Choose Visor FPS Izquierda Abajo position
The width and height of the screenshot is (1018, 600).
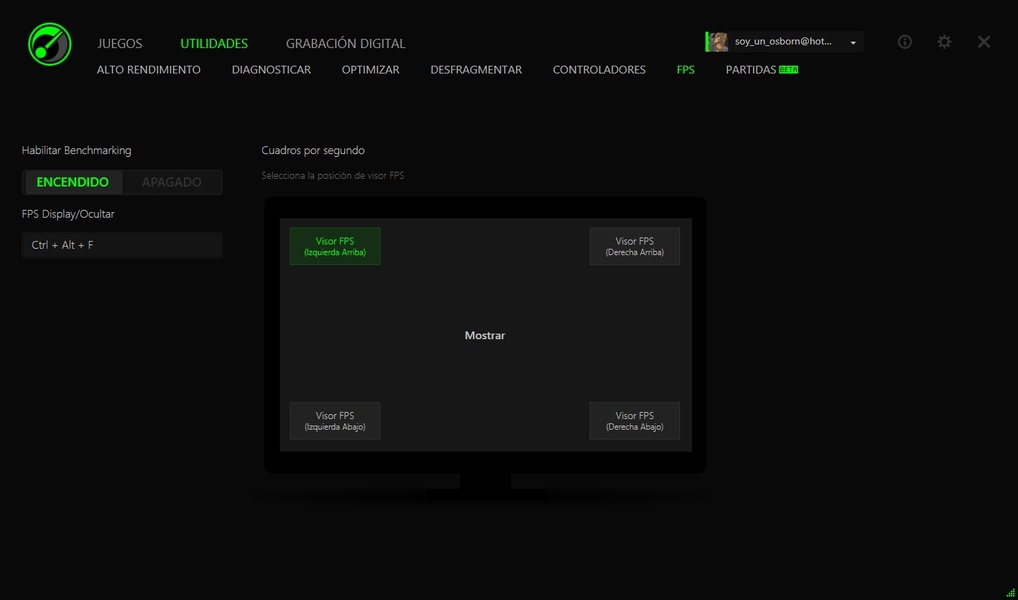point(335,421)
